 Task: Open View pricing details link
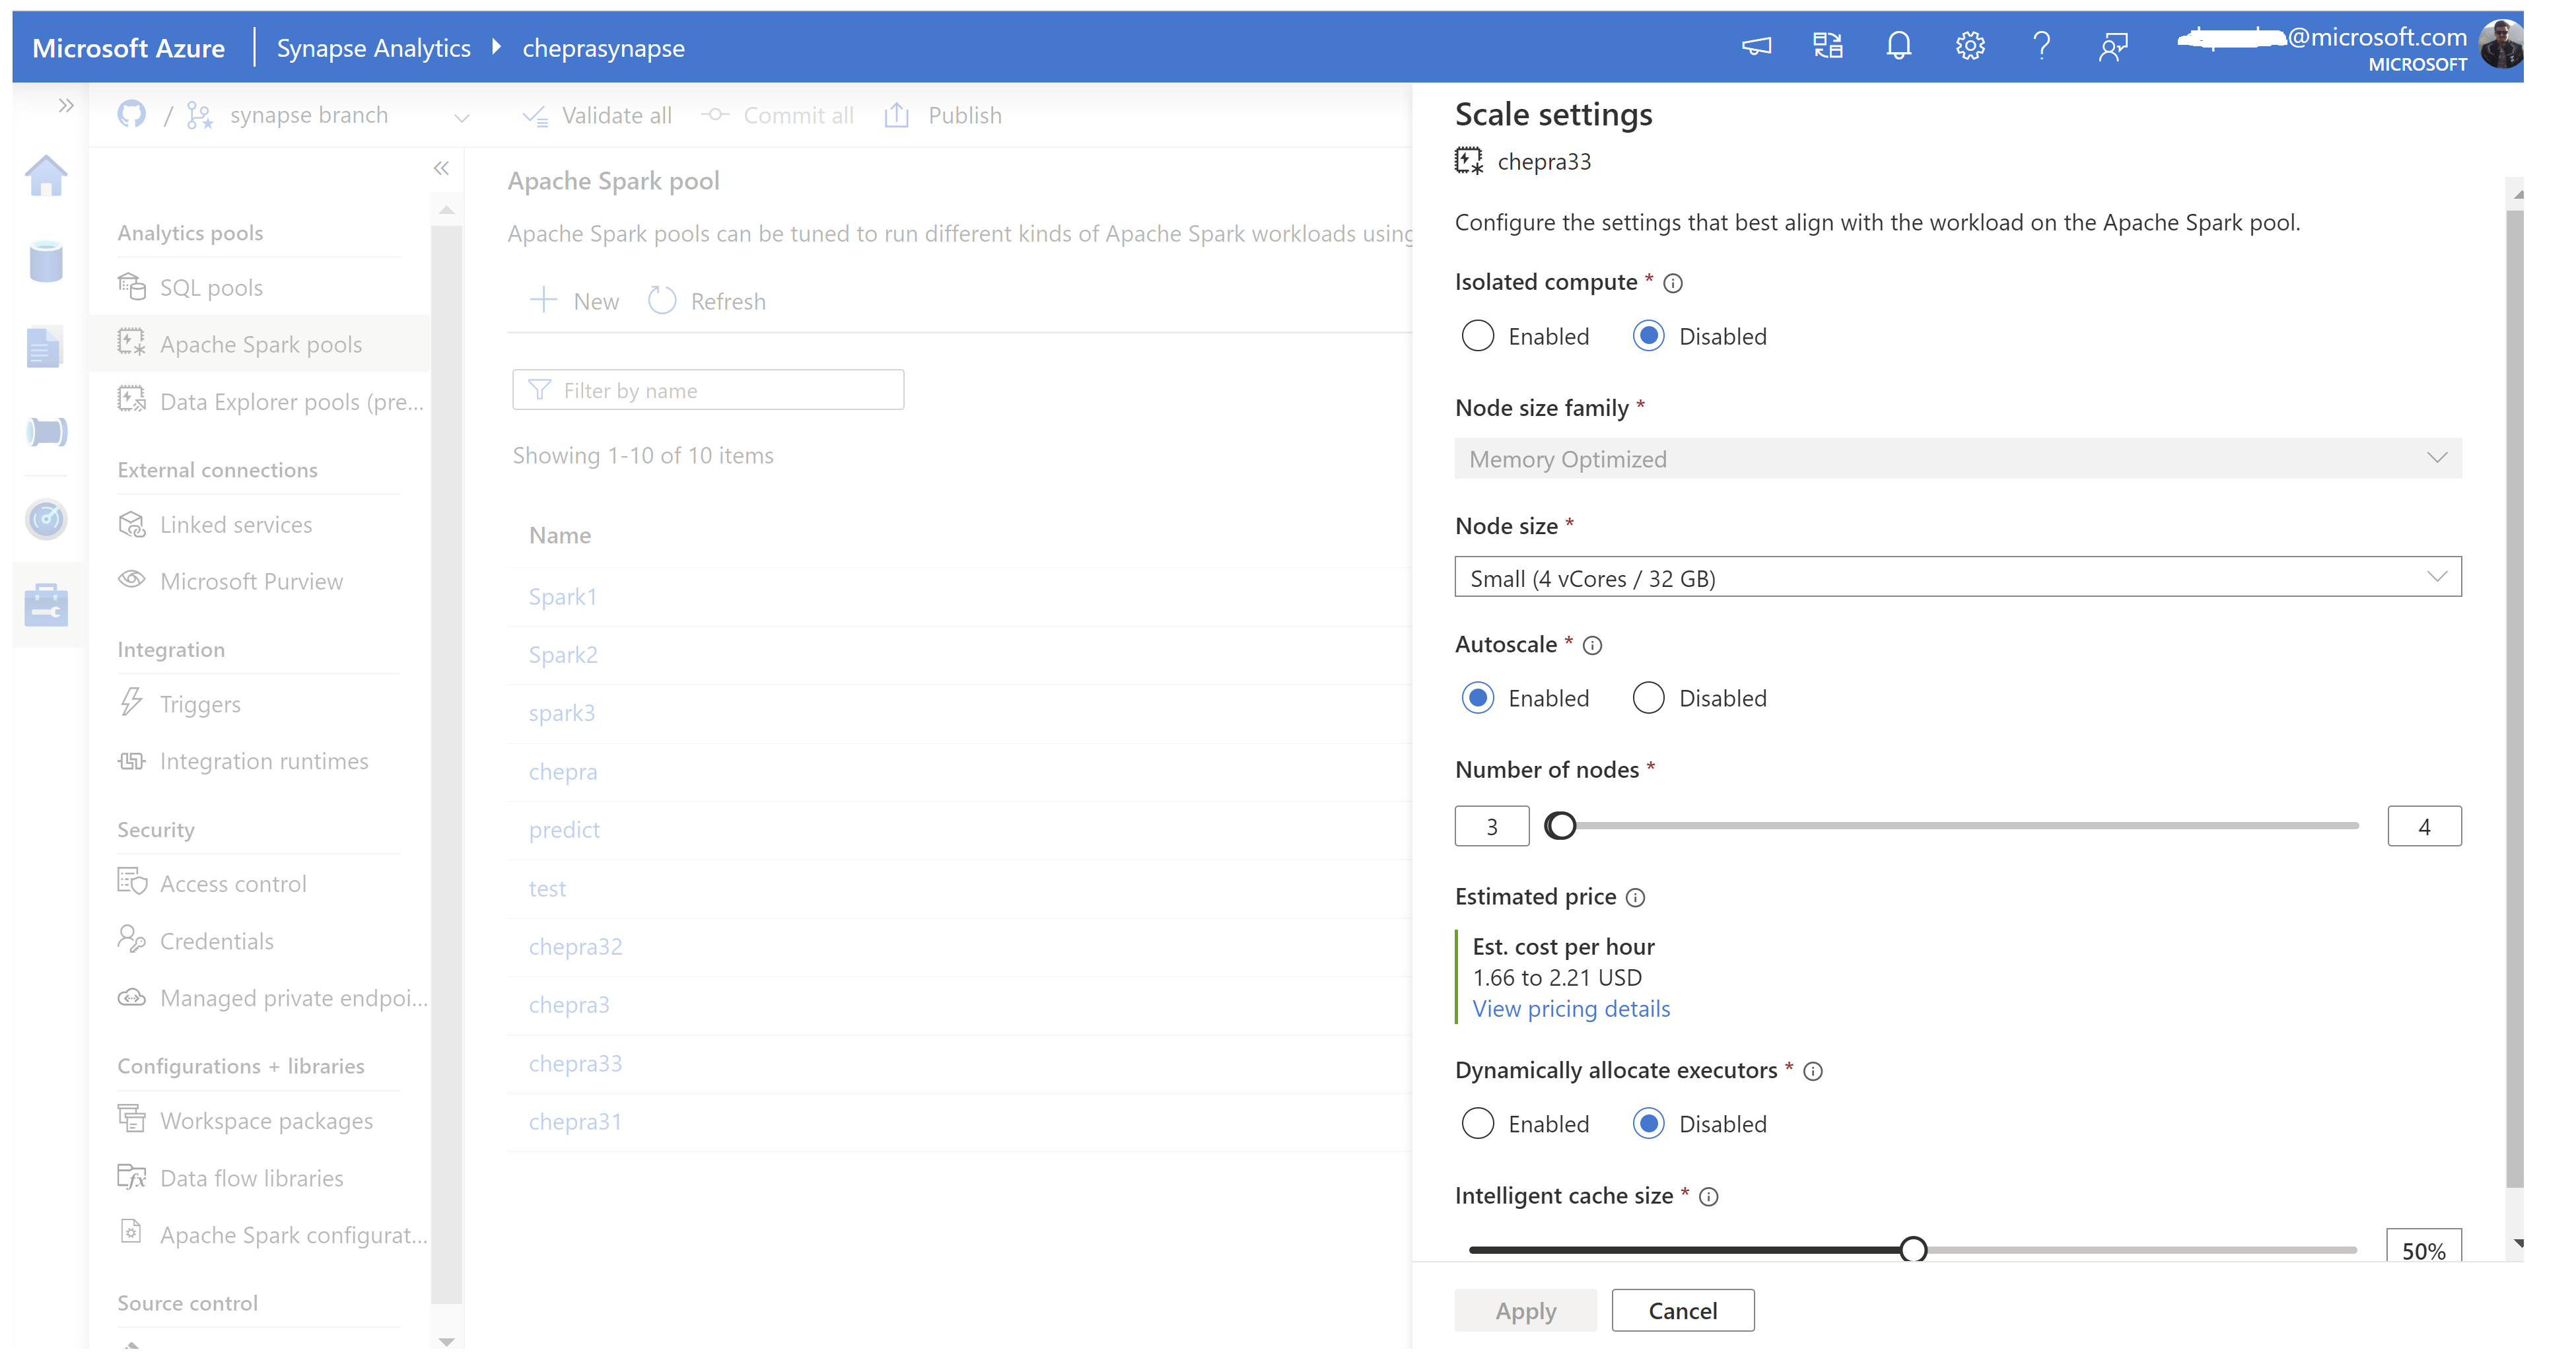pos(1571,1009)
